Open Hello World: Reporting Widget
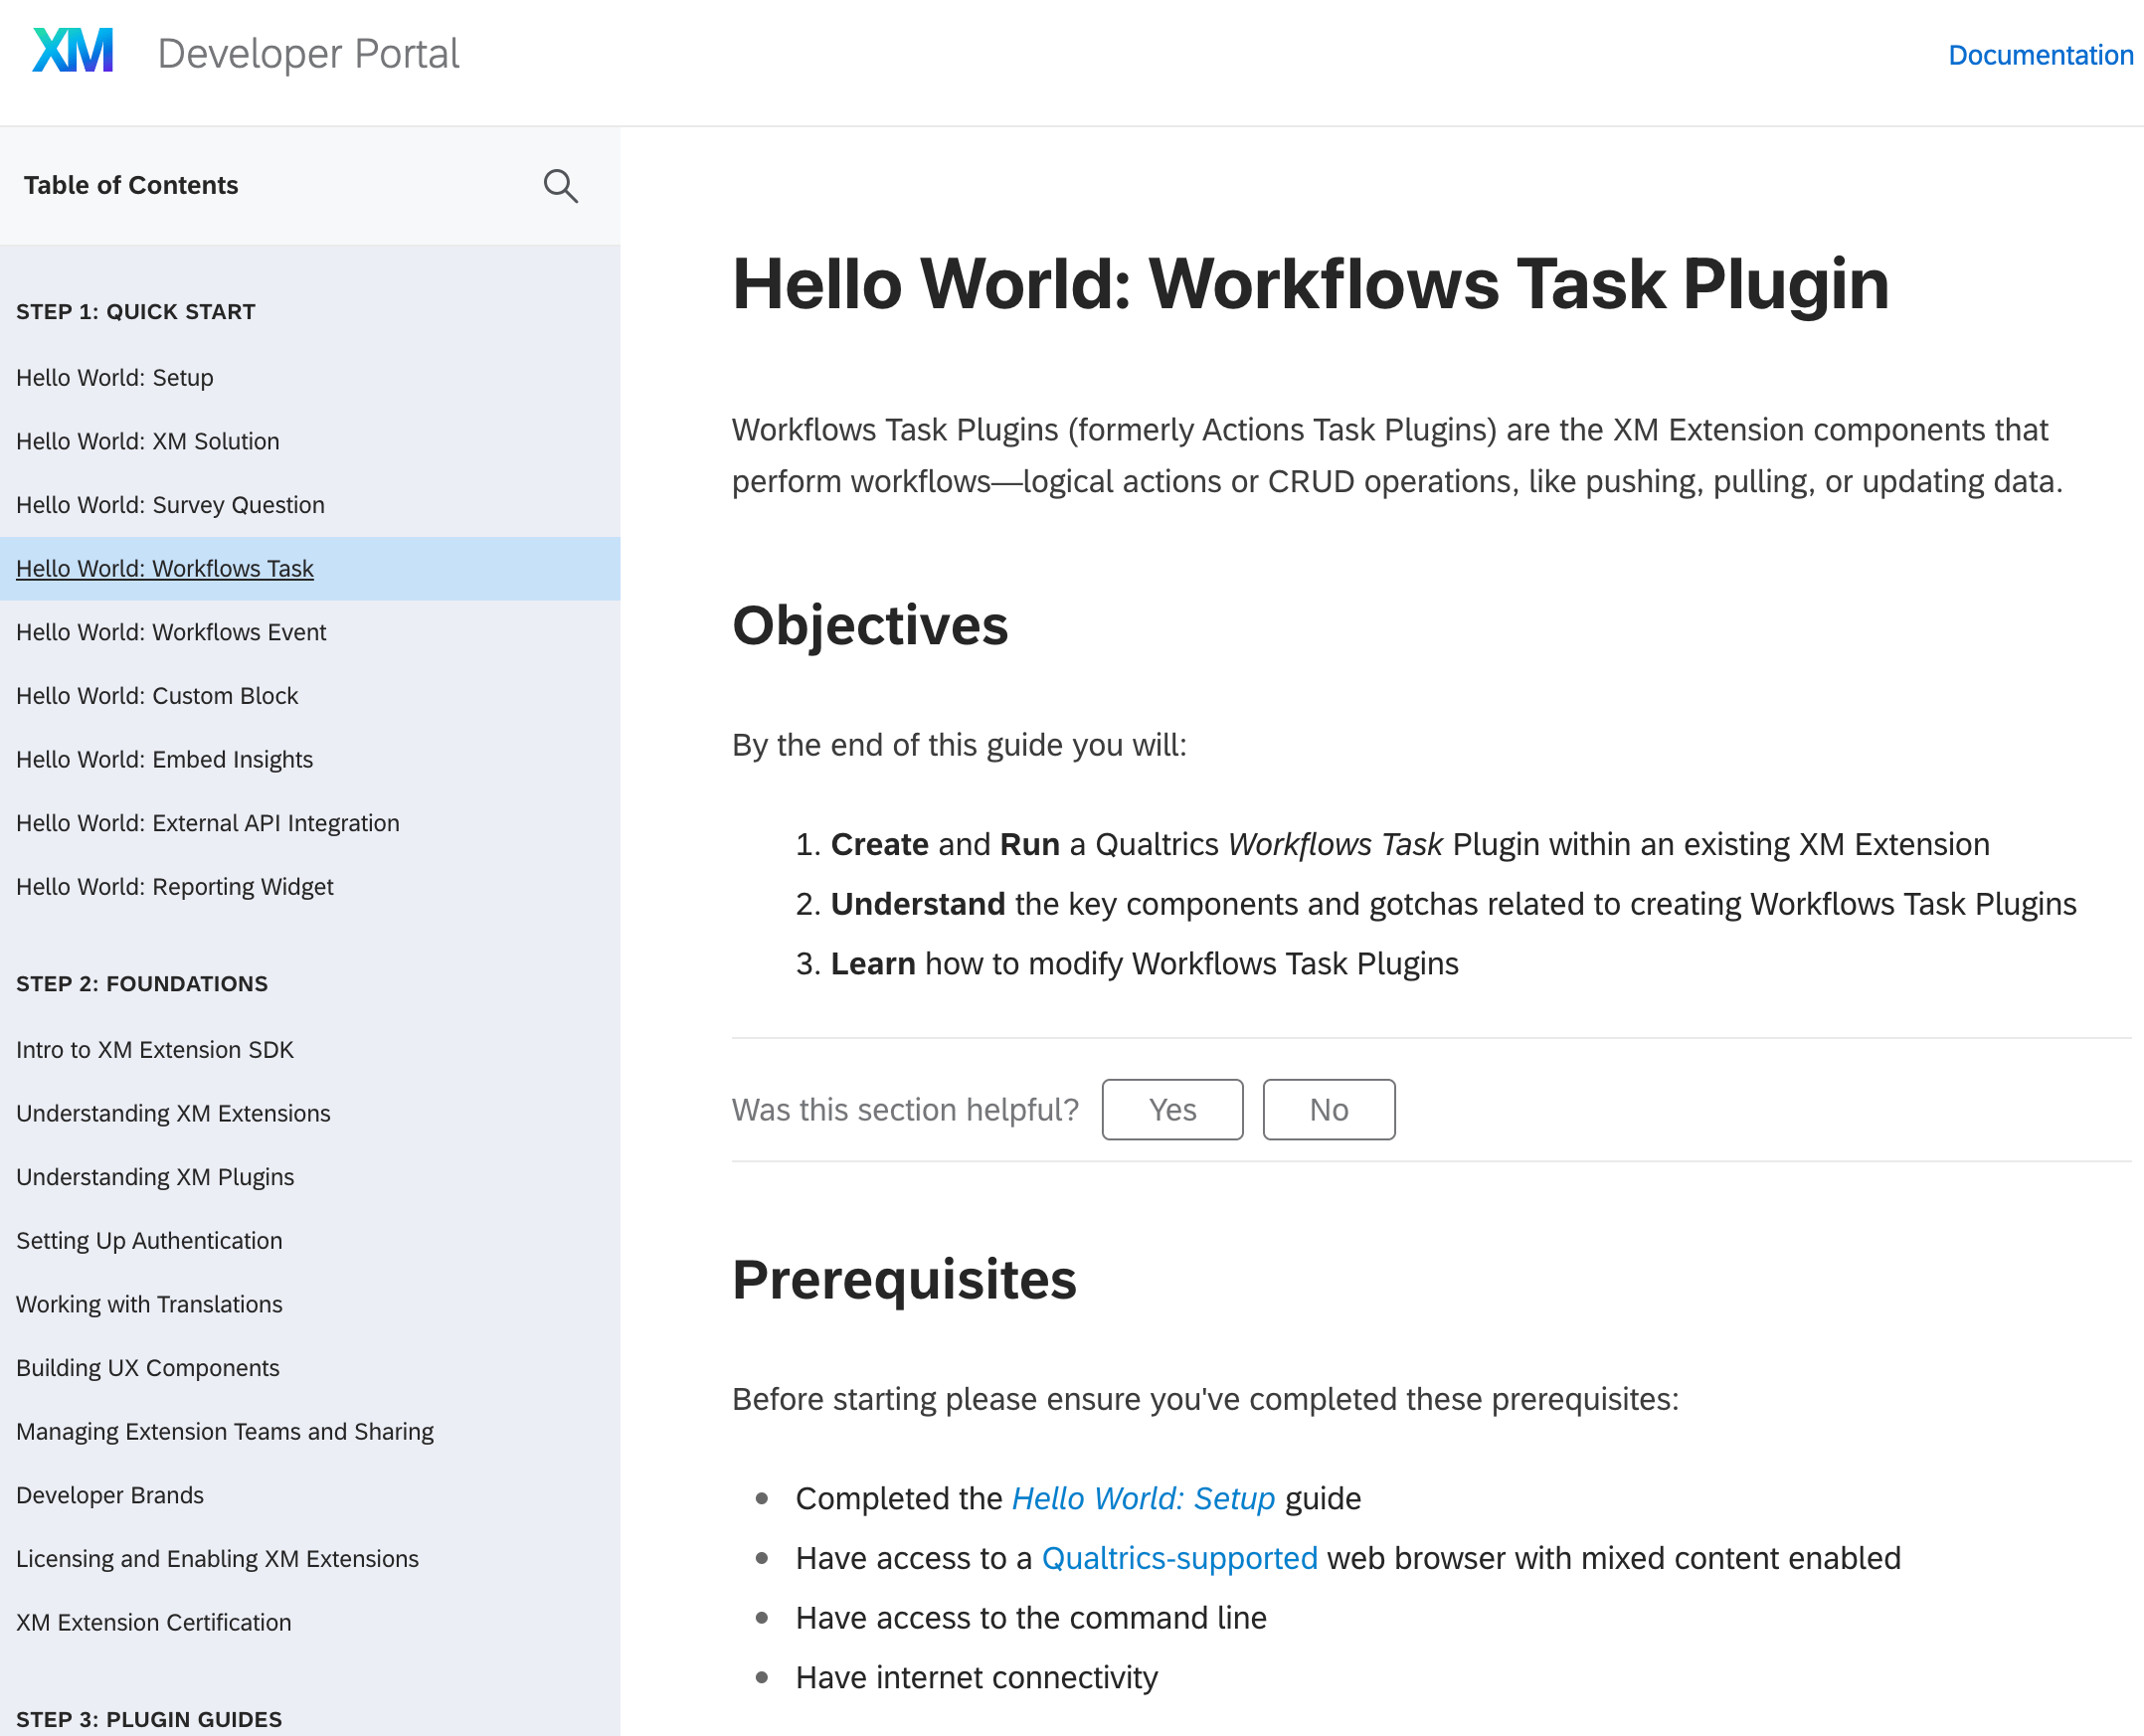 click(x=175, y=887)
